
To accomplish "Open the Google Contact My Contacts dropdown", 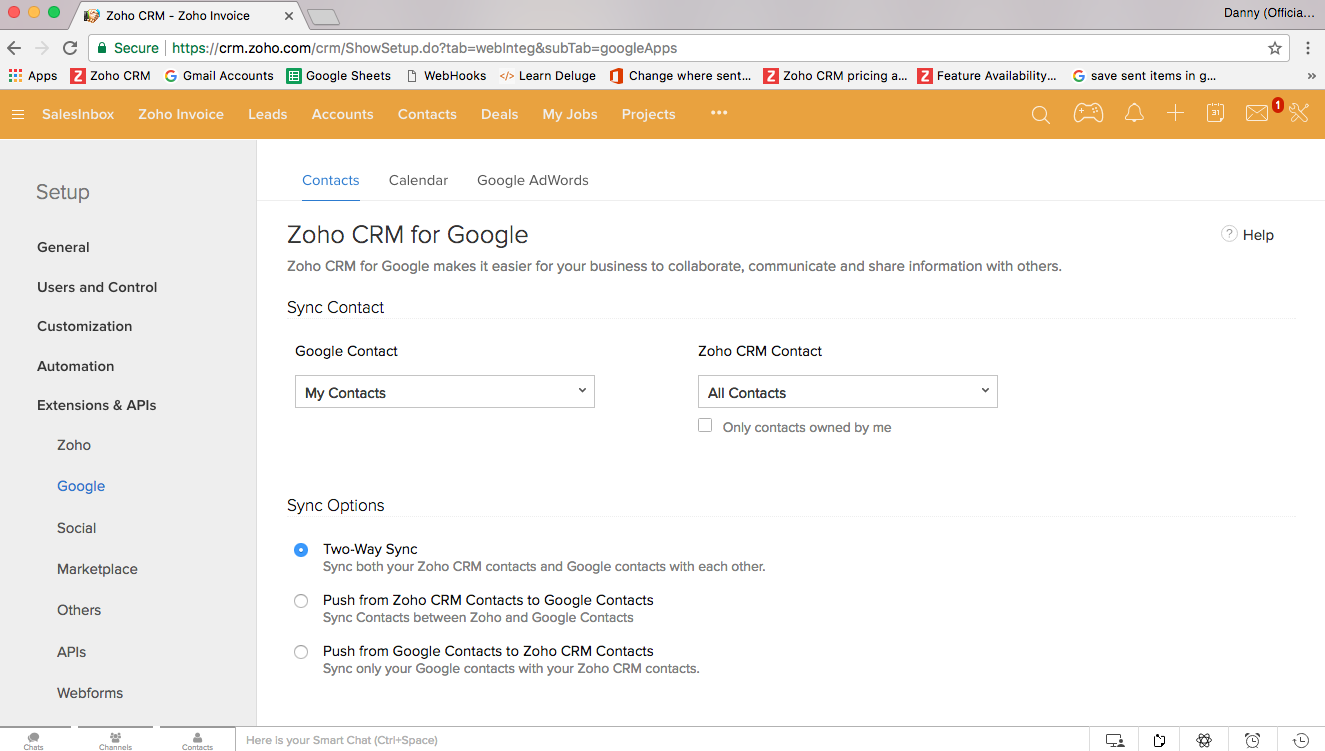I will tap(445, 392).
